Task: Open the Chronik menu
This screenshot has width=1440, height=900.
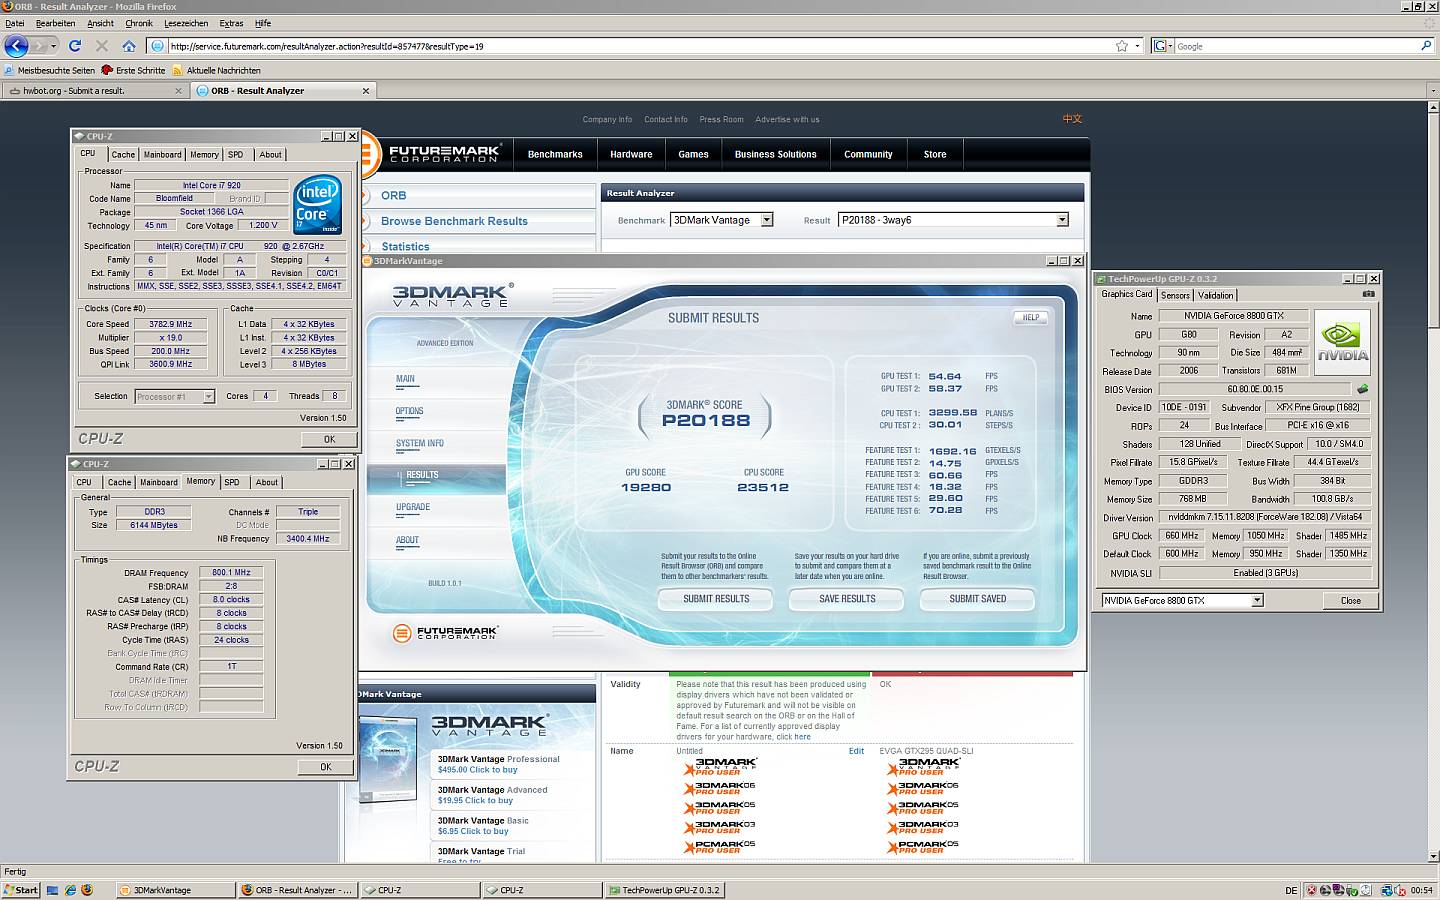Action: (139, 23)
